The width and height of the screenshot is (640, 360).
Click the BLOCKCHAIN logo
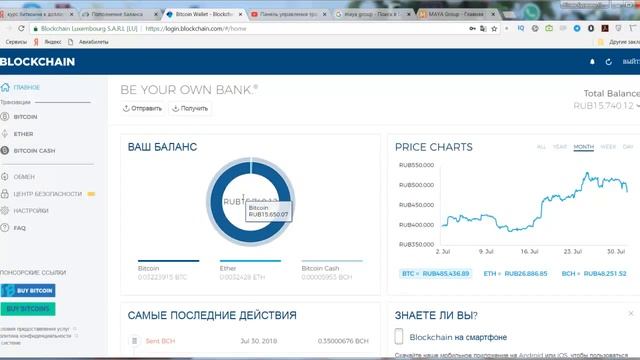coord(38,62)
